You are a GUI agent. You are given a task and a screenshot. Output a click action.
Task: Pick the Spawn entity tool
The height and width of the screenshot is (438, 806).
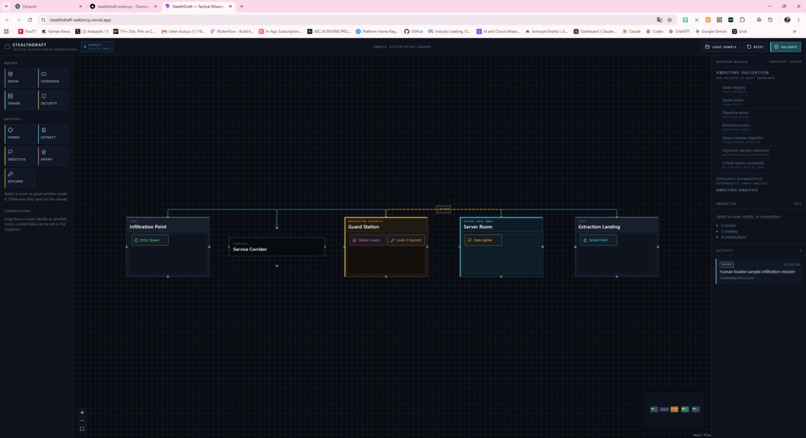[20, 133]
